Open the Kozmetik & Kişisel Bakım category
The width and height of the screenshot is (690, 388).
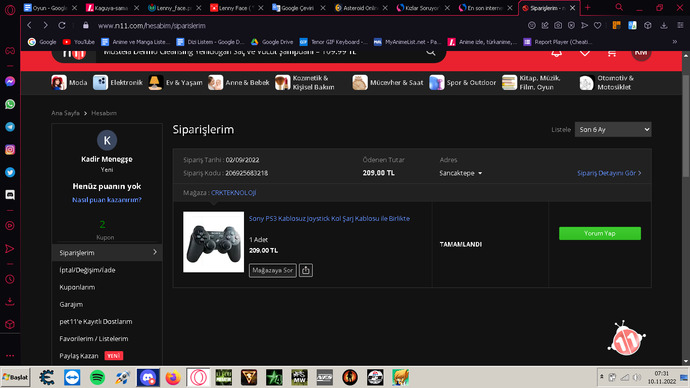(x=305, y=82)
